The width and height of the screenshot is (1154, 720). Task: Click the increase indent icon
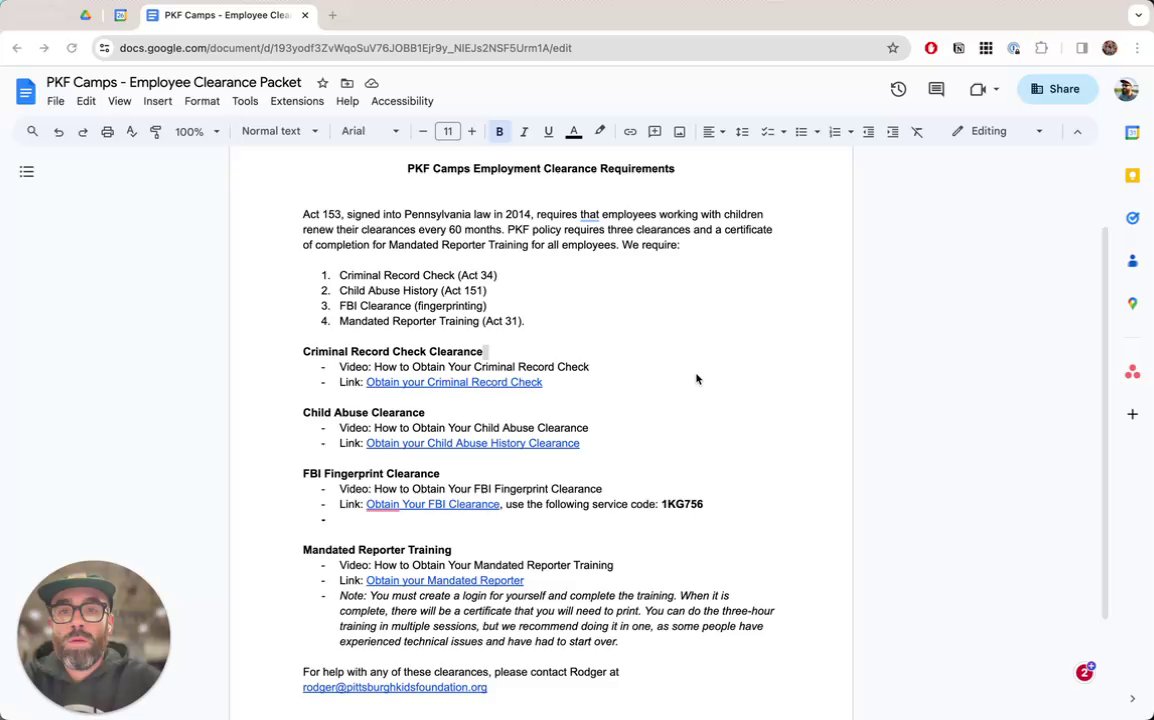click(x=893, y=132)
